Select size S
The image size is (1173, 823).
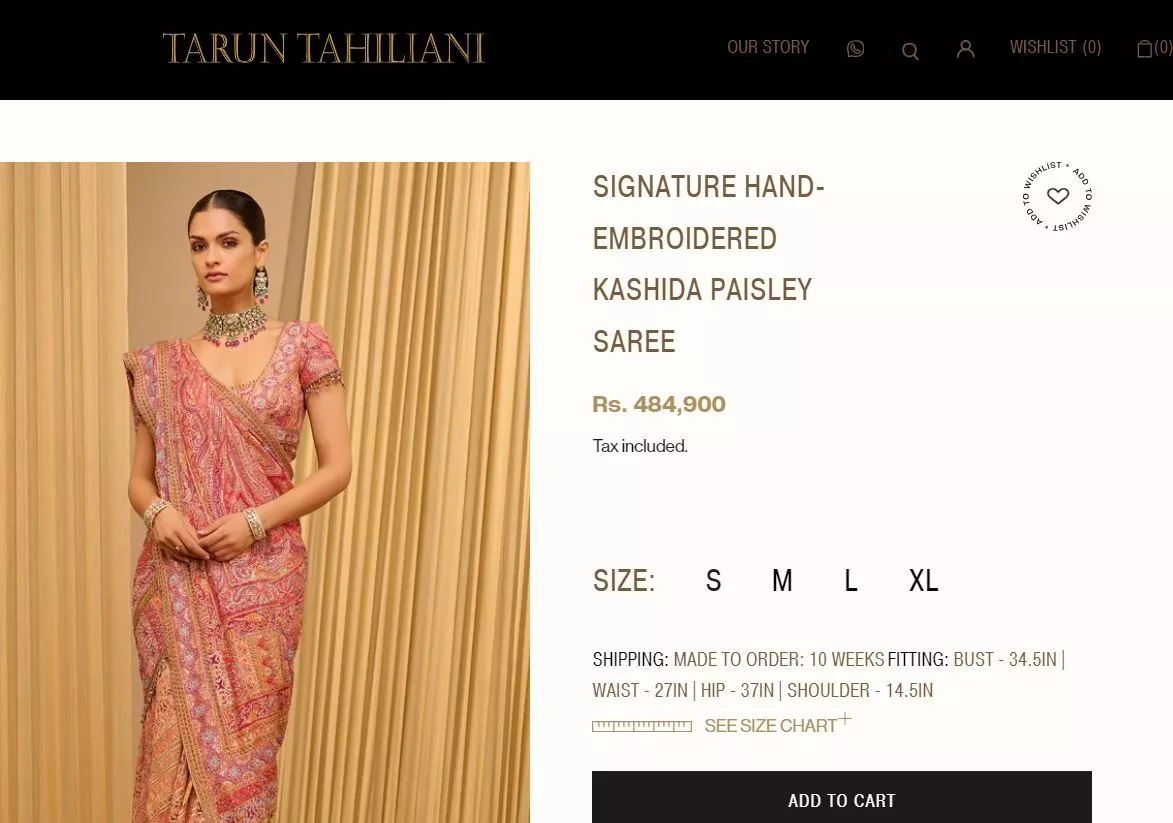(714, 581)
